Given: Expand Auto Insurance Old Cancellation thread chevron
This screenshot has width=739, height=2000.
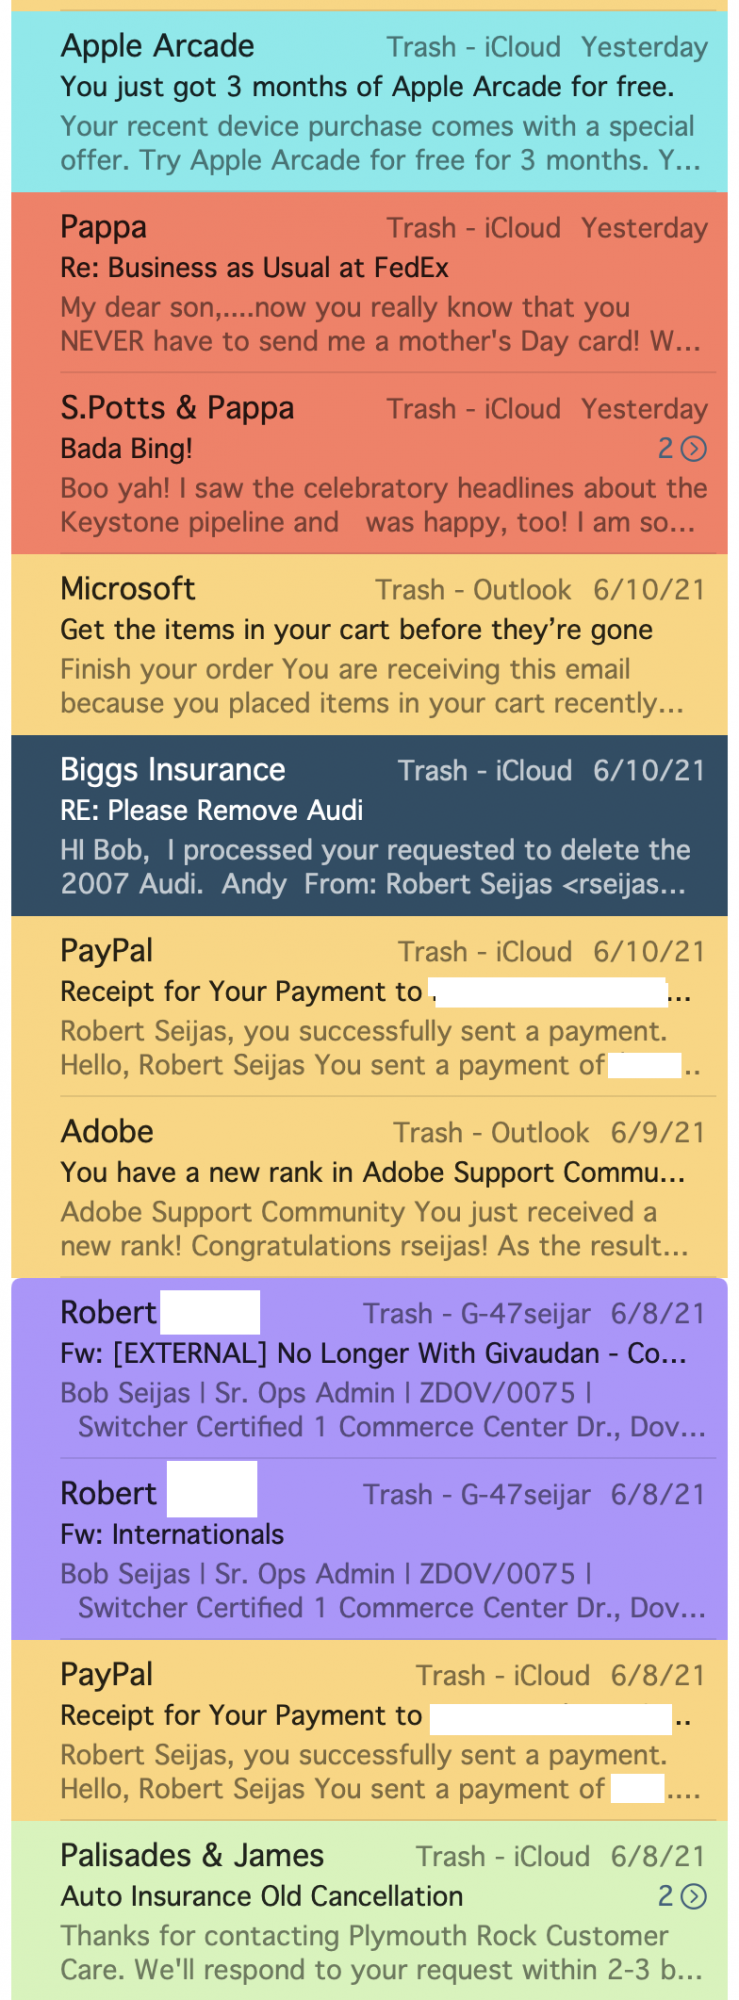Looking at the screenshot, I should coord(693,1896).
